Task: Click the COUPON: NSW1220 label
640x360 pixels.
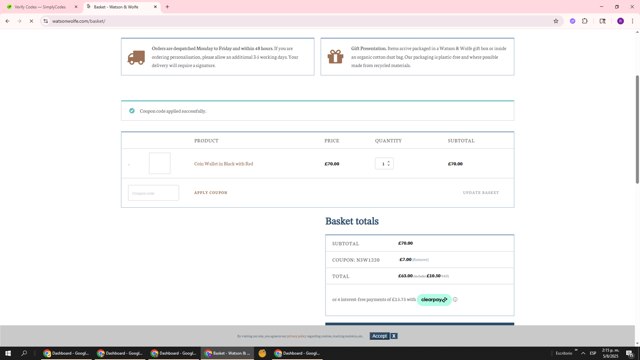Action: pos(356,260)
